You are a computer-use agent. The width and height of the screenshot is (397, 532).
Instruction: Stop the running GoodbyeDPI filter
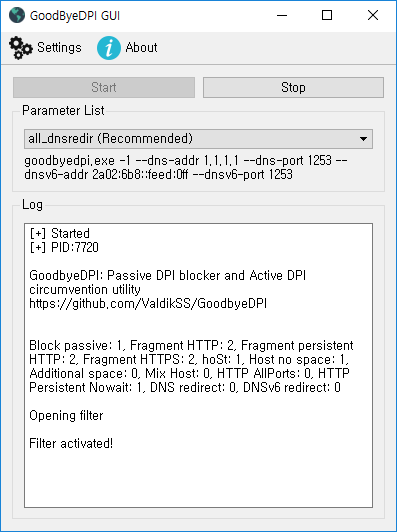point(294,88)
